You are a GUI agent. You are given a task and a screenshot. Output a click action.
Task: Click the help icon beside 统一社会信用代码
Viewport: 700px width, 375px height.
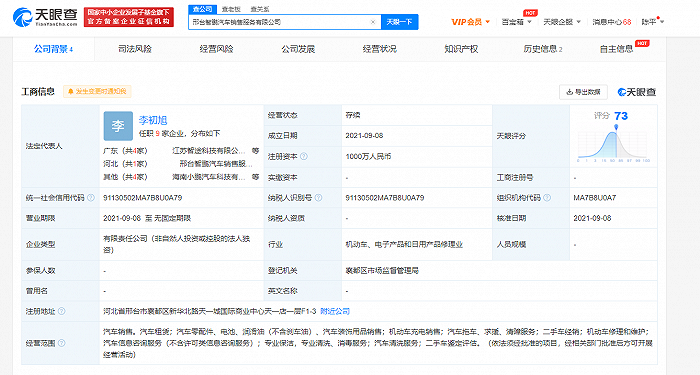coord(91,197)
